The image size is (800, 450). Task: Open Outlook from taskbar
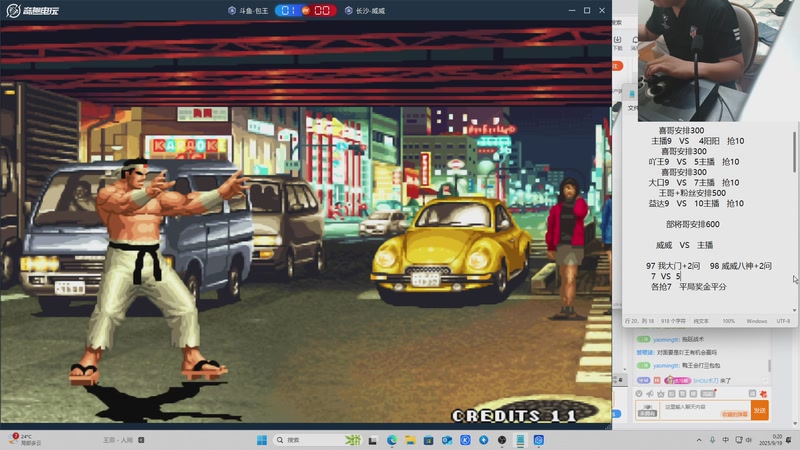(447, 440)
